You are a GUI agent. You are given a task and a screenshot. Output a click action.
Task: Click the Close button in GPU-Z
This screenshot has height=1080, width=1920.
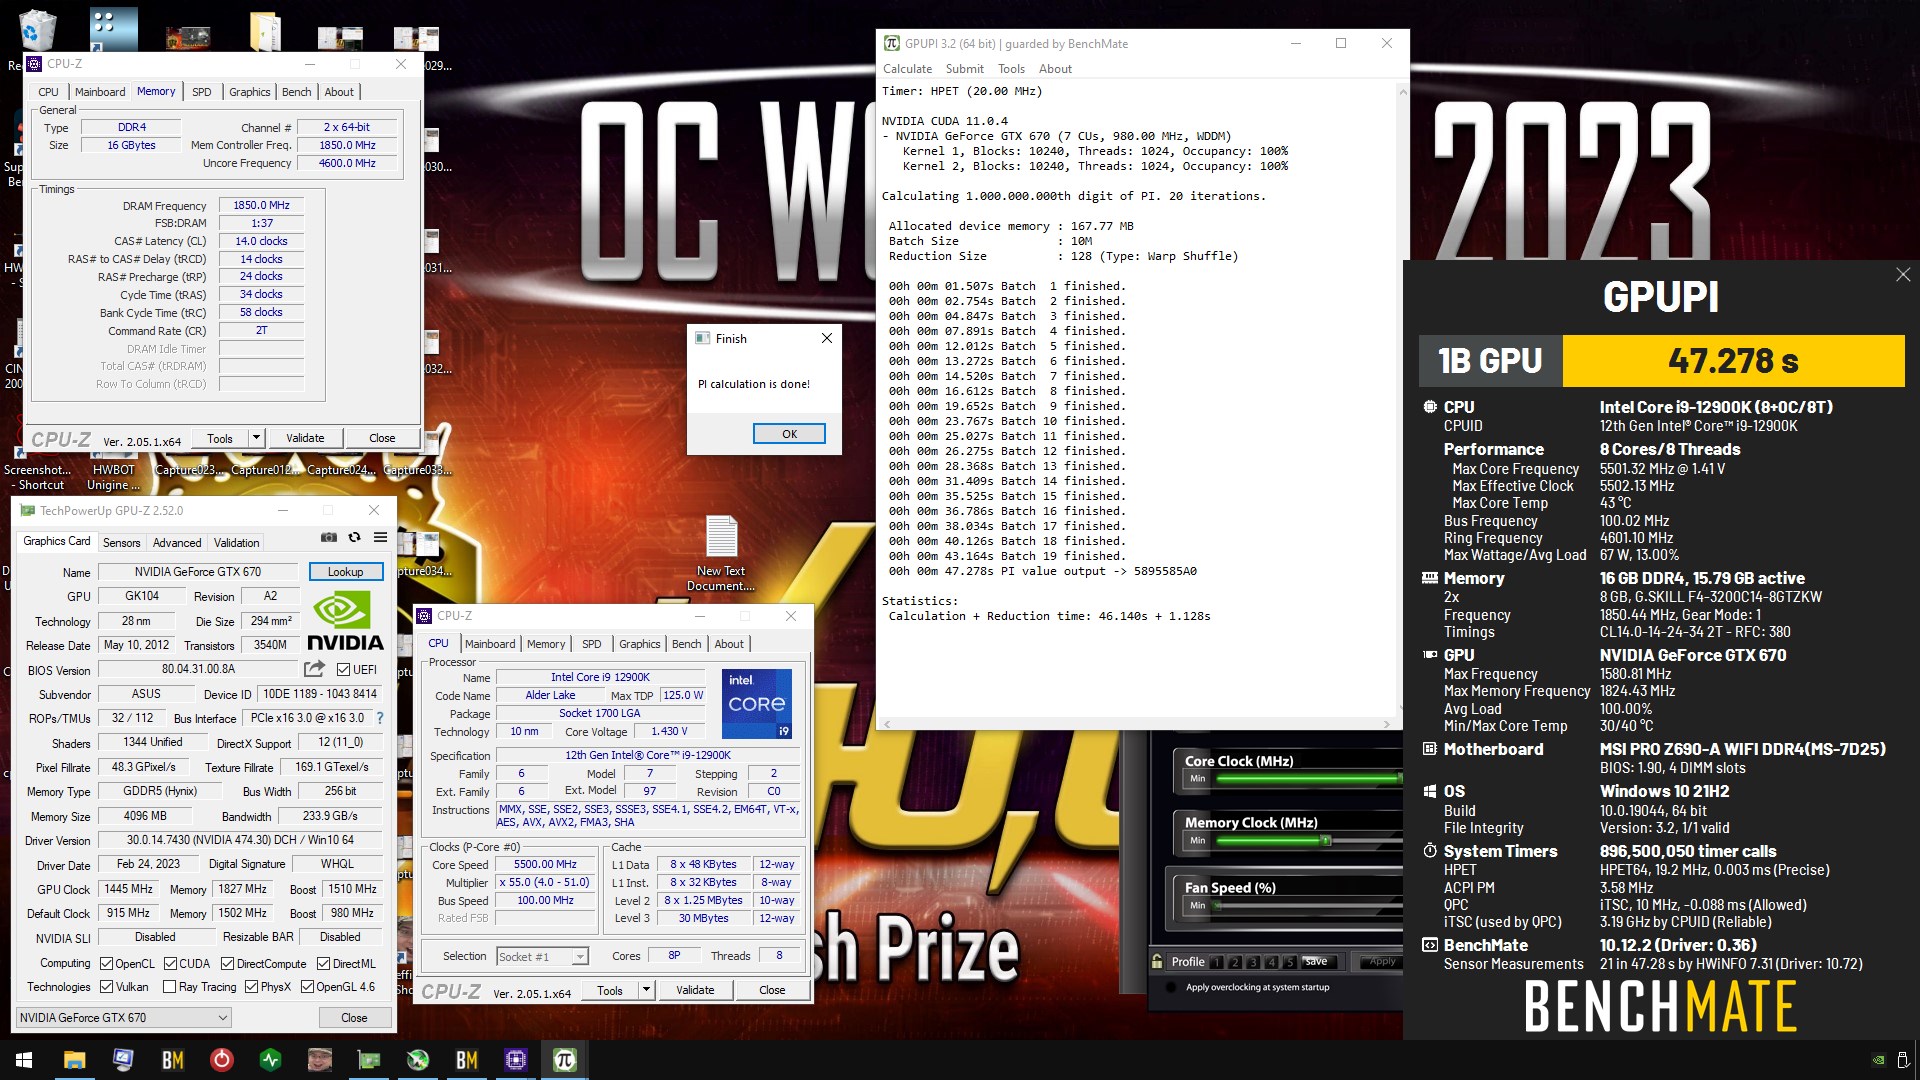tap(354, 1018)
